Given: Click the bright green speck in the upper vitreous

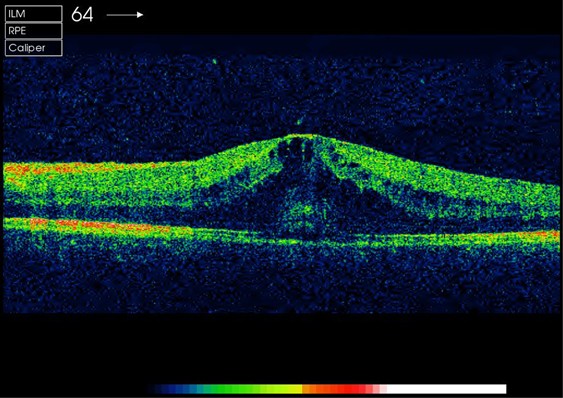Looking at the screenshot, I should [x=215, y=61].
